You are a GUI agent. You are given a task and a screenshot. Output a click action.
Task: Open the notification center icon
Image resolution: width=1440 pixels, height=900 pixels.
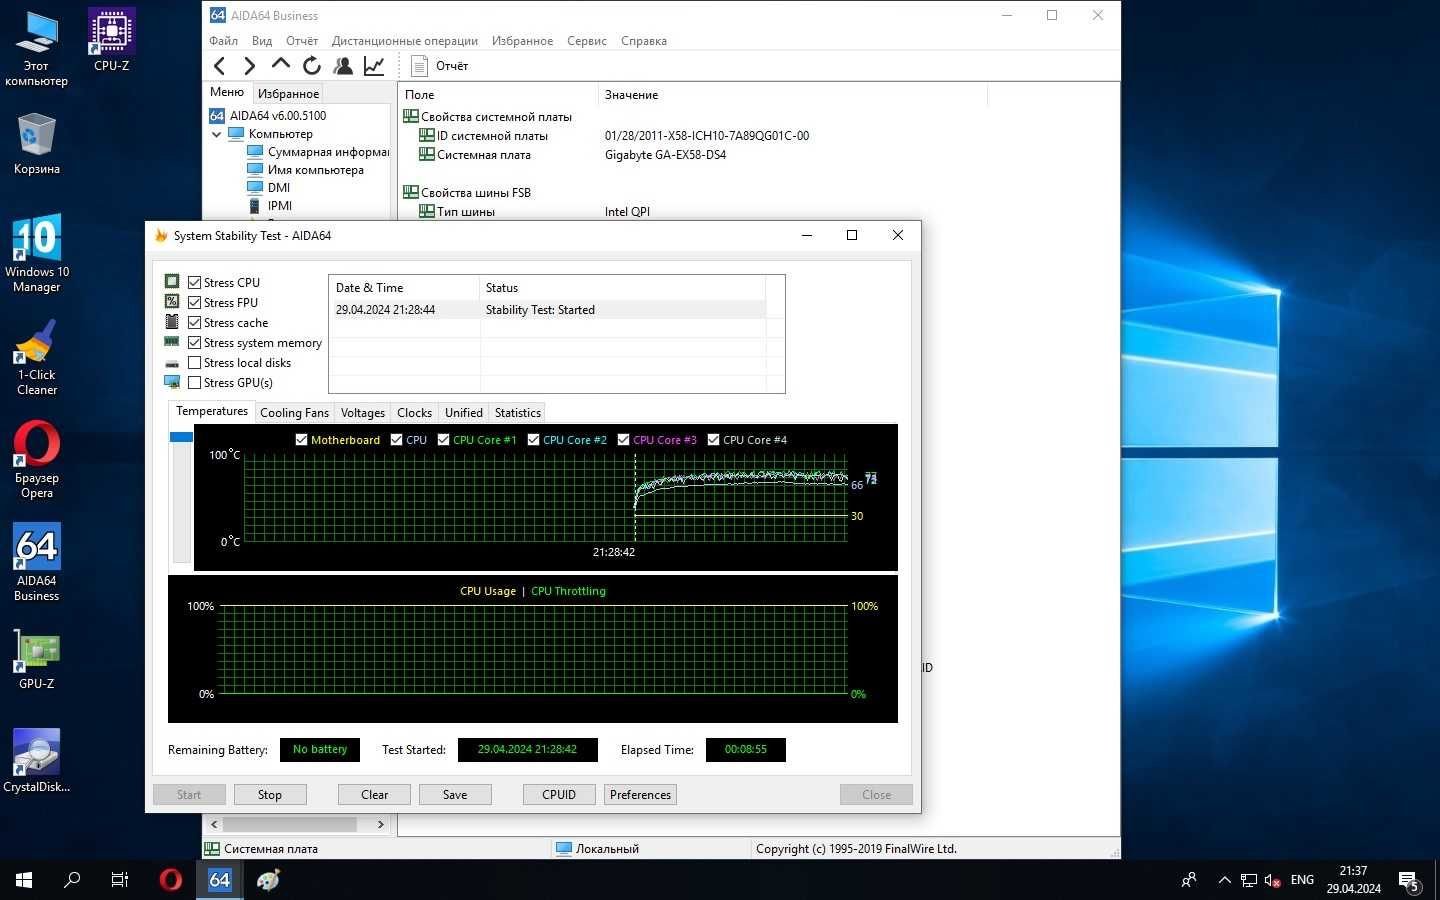click(x=1409, y=880)
